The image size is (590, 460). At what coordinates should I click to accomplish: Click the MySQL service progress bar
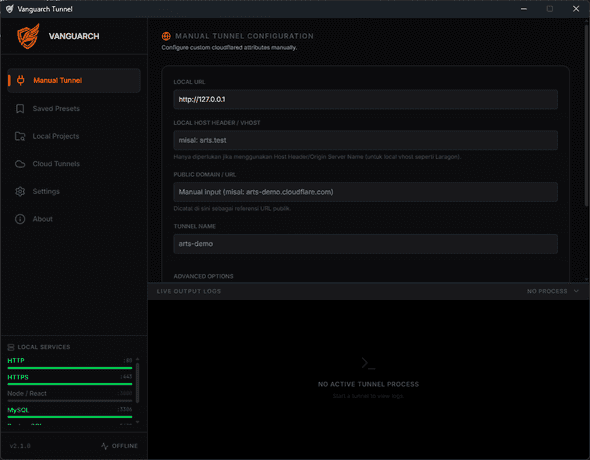click(70, 417)
